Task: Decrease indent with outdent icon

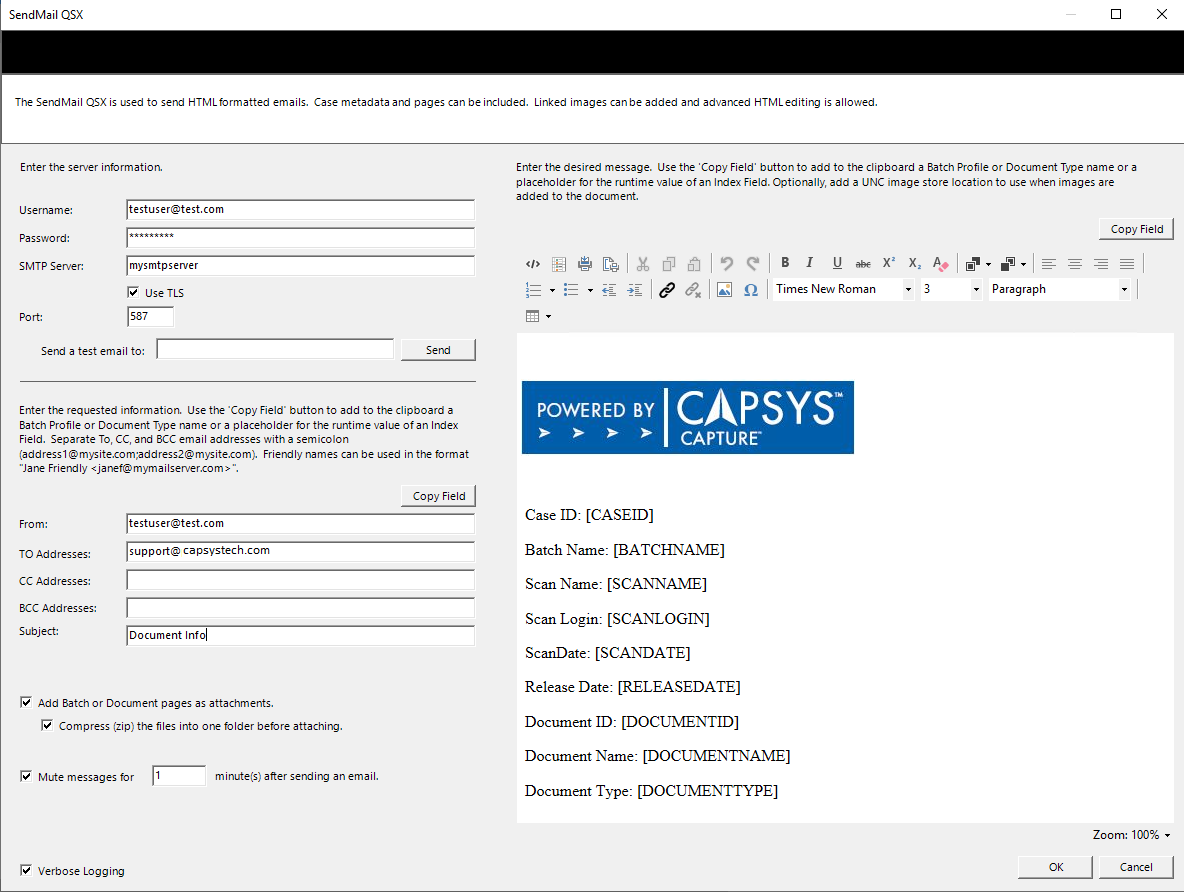Action: tap(609, 290)
